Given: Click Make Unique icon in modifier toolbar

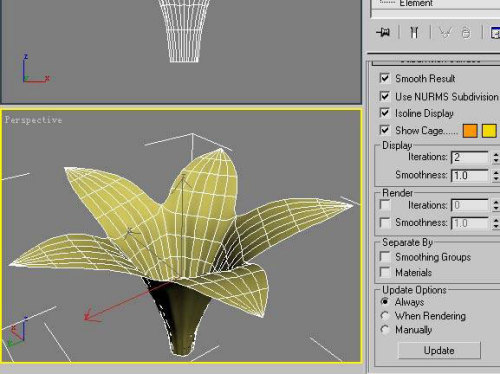Looking at the screenshot, I should (x=445, y=32).
